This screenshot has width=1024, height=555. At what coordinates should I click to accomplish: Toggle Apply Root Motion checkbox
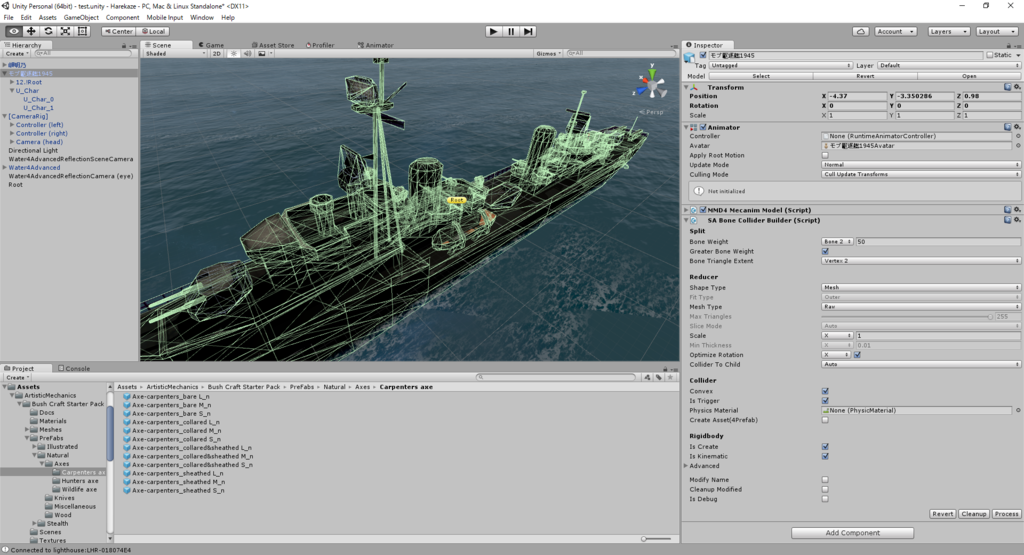point(825,155)
